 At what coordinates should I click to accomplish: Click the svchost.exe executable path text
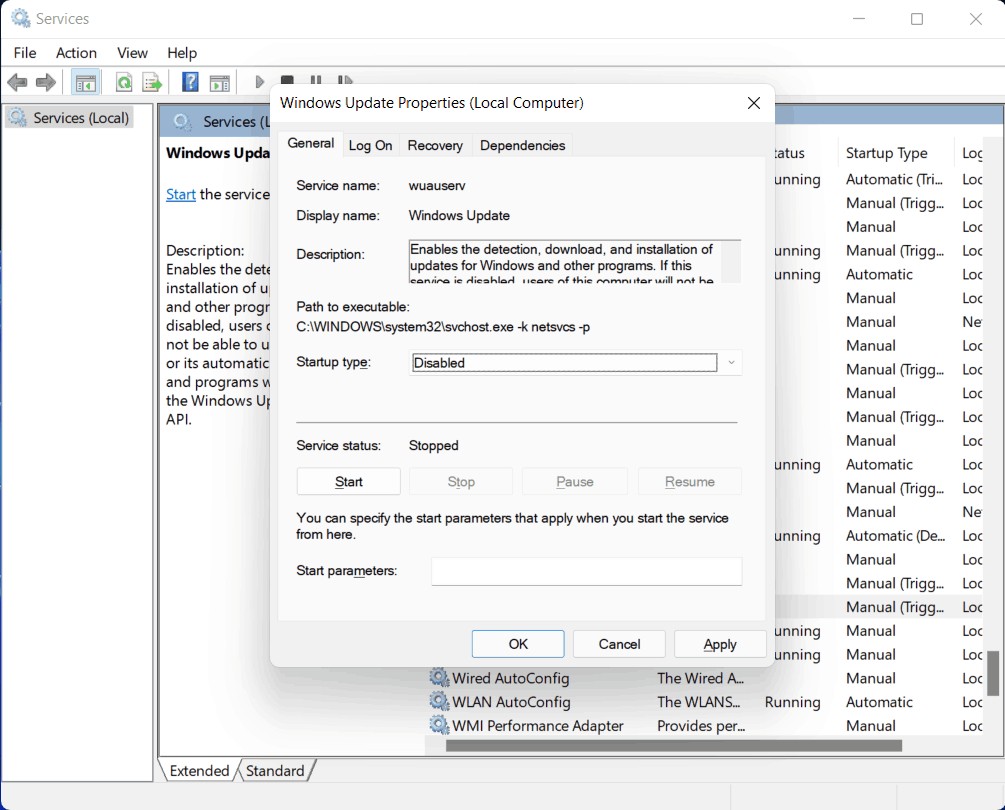pos(443,327)
